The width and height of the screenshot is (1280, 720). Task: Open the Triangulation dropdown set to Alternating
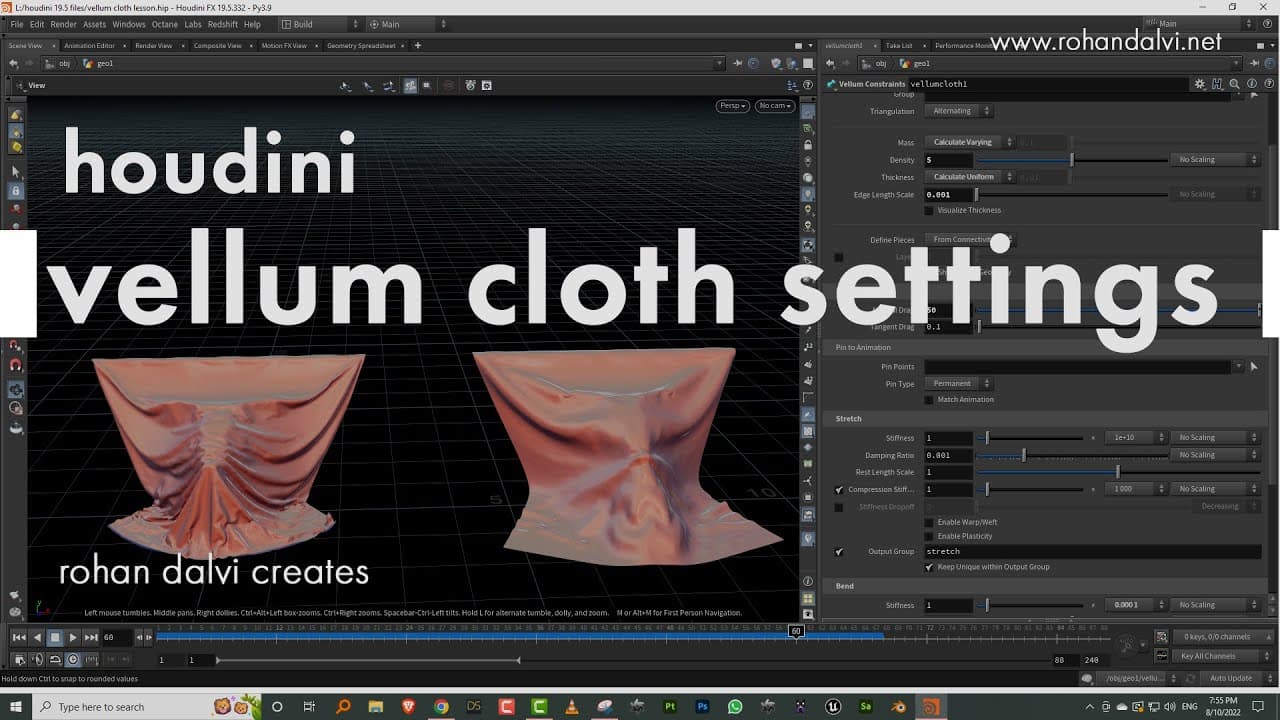pyautogui.click(x=958, y=111)
